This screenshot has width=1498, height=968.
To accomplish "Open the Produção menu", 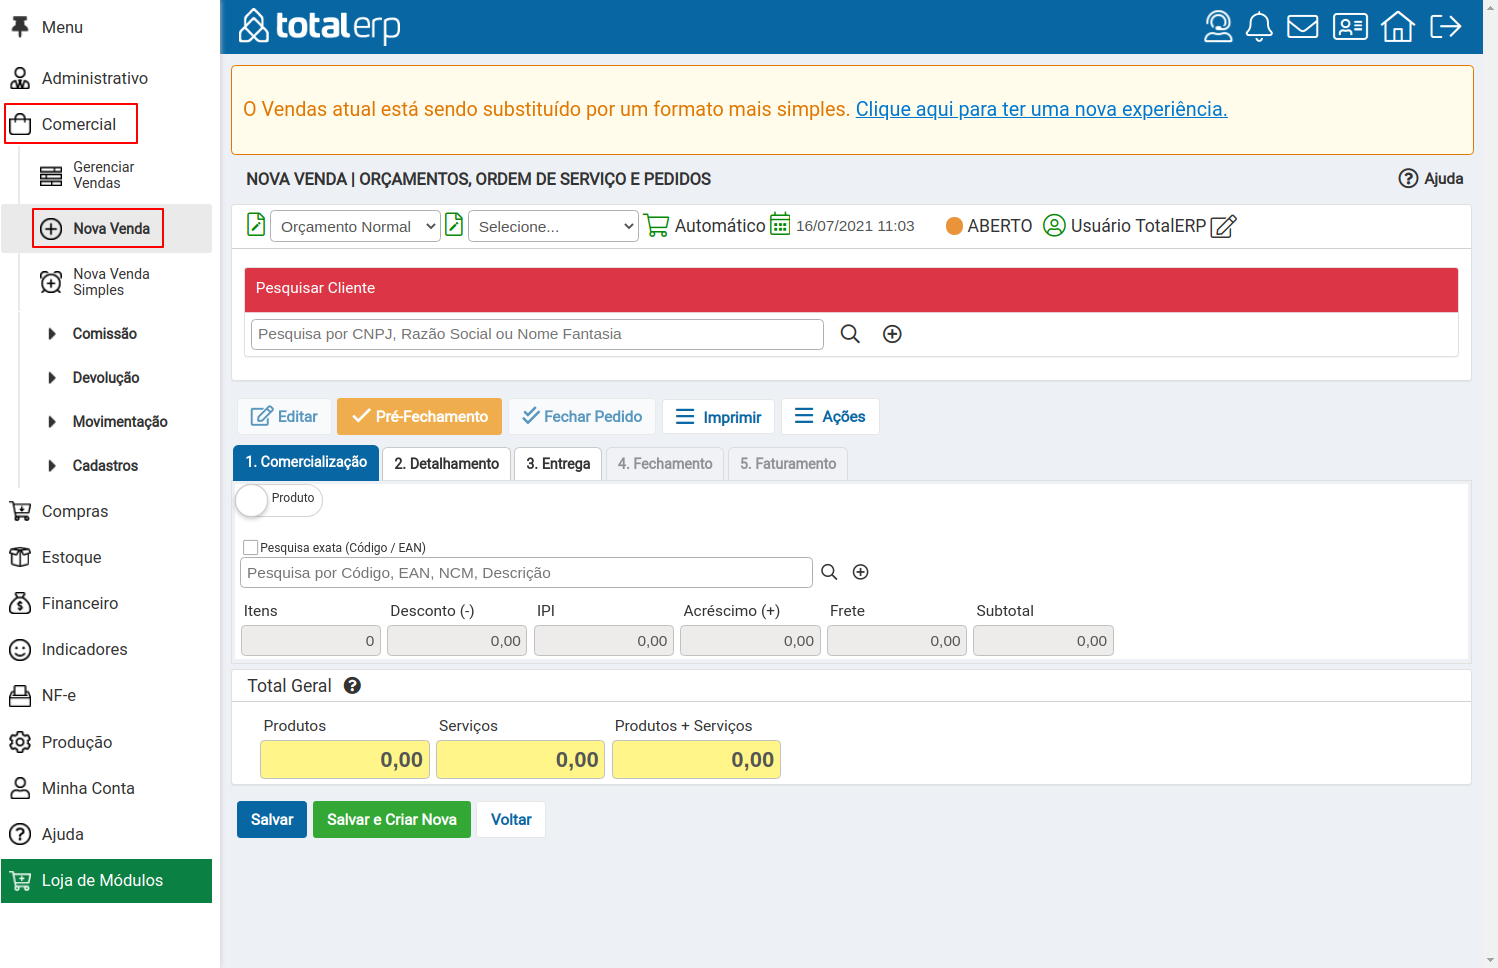I will 76,742.
